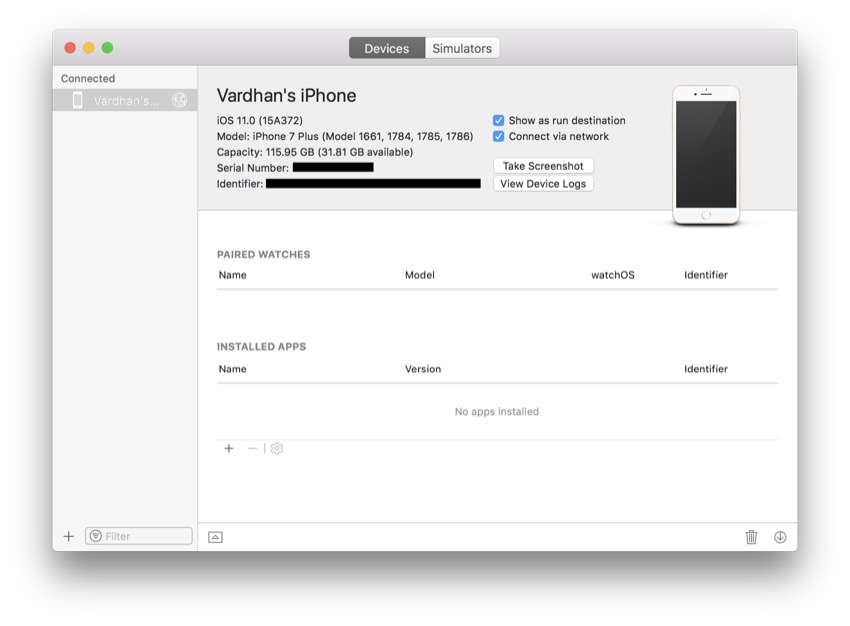
Task: Click the network globe icon beside Vardhan's
Action: [x=179, y=100]
